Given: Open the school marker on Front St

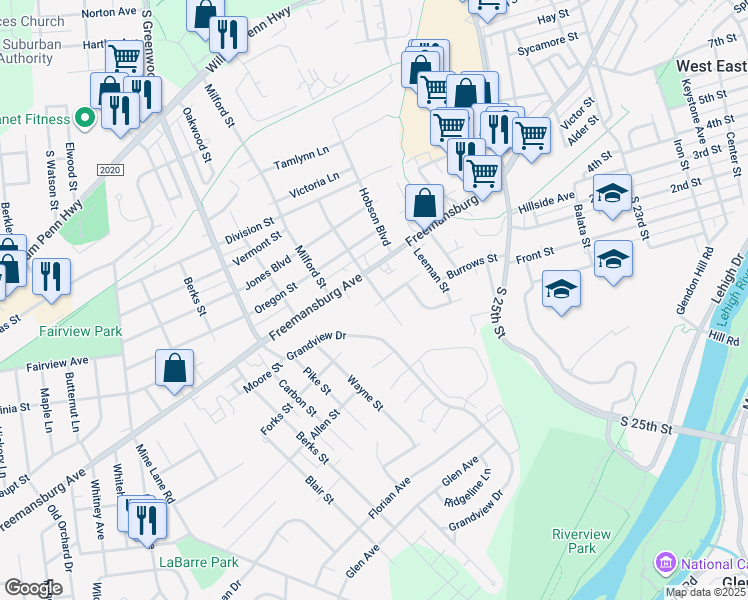Looking at the screenshot, I should tap(612, 260).
